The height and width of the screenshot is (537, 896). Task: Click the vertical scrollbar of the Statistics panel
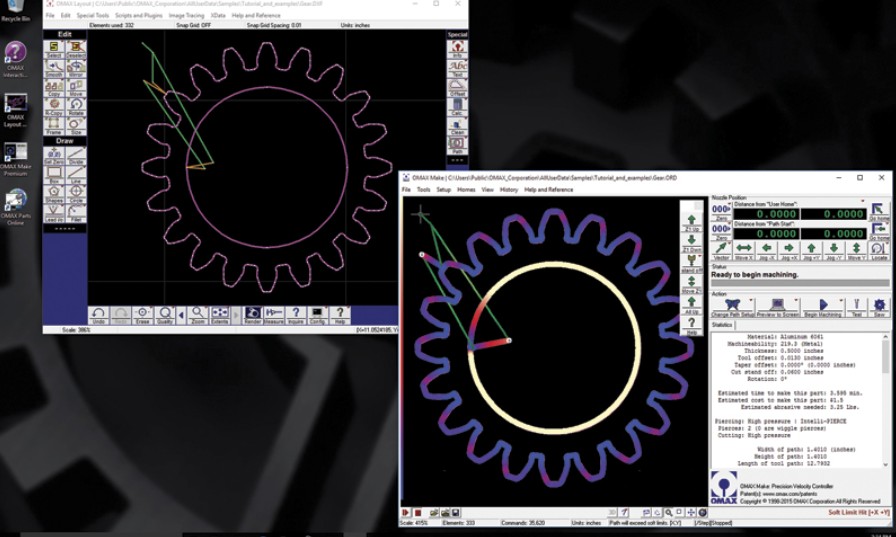tap(887, 400)
